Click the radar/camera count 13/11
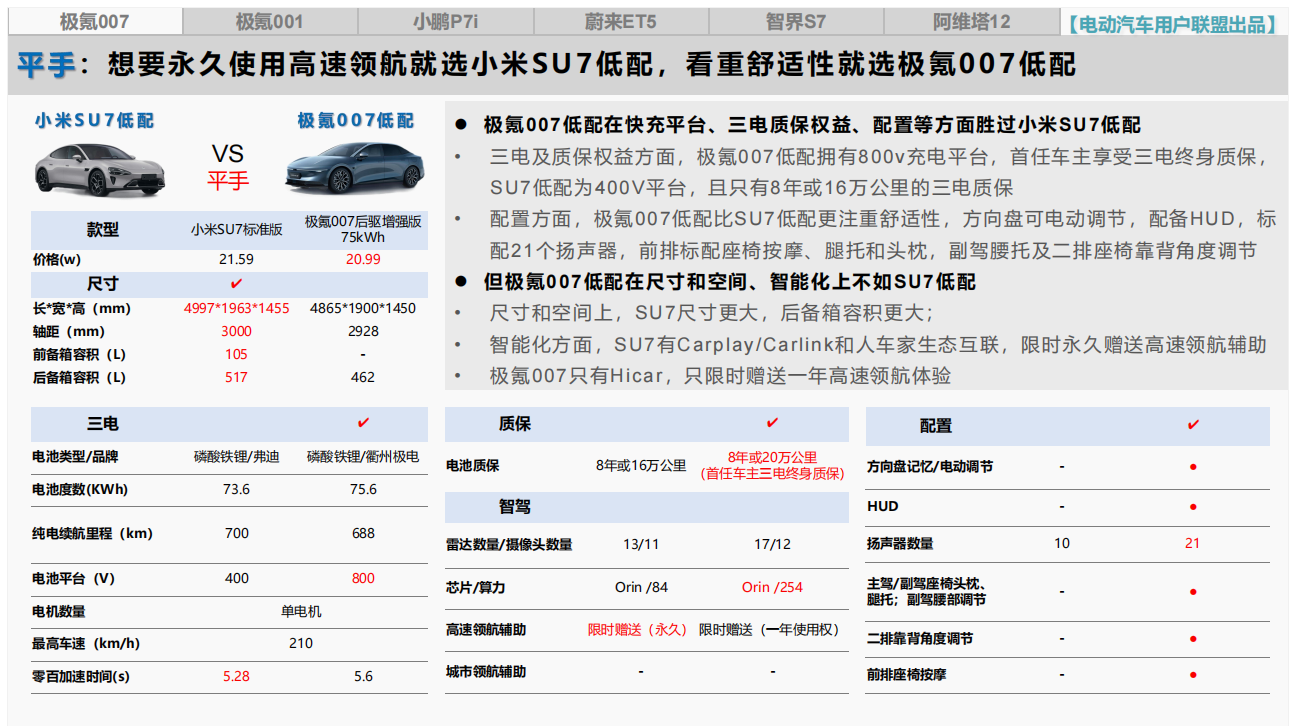This screenshot has height=726, width=1309. pos(641,544)
